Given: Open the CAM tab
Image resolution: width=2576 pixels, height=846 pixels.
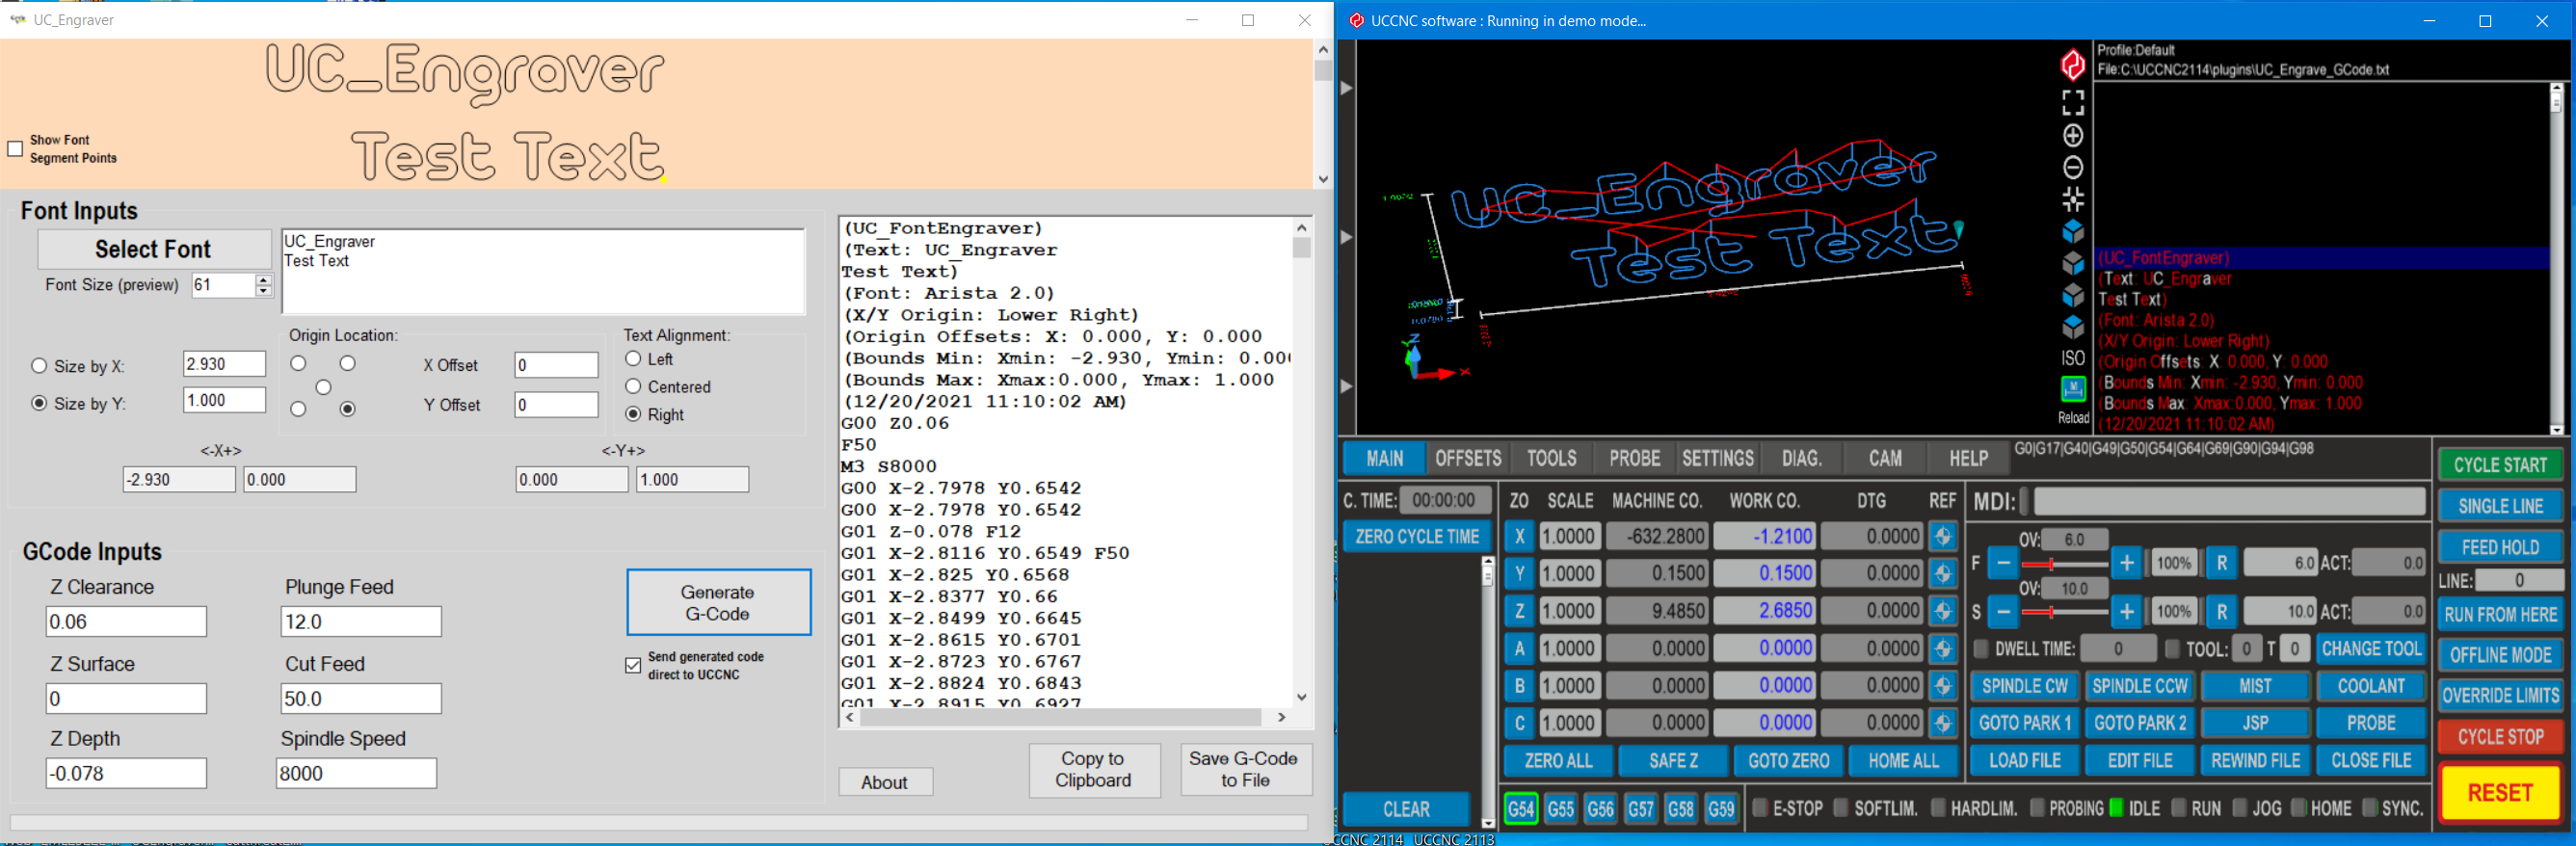Looking at the screenshot, I should coord(1886,458).
